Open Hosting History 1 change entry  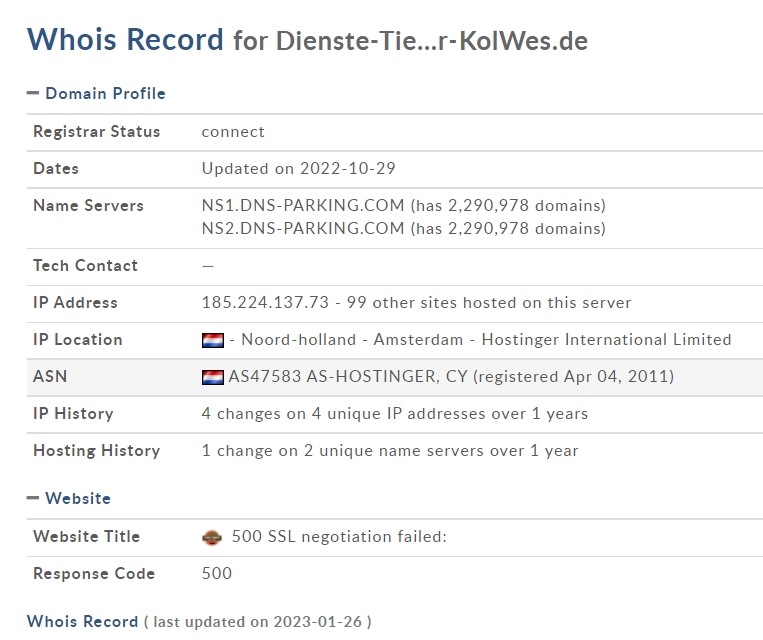[x=390, y=450]
